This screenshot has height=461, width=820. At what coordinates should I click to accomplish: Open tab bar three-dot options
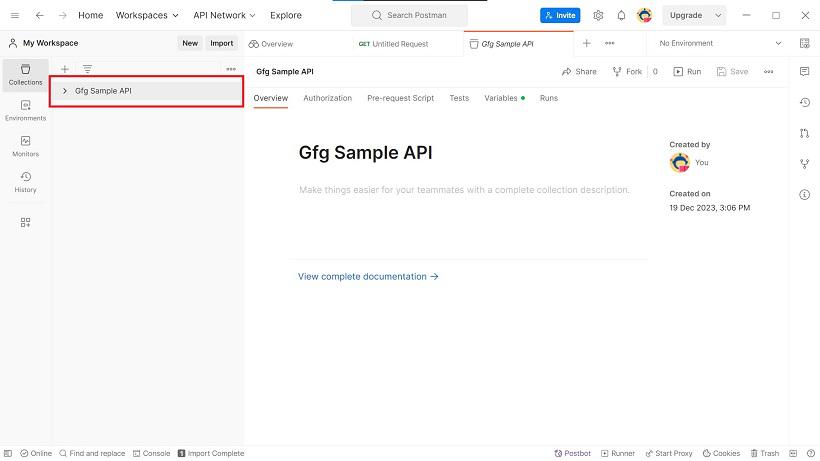[x=610, y=43]
